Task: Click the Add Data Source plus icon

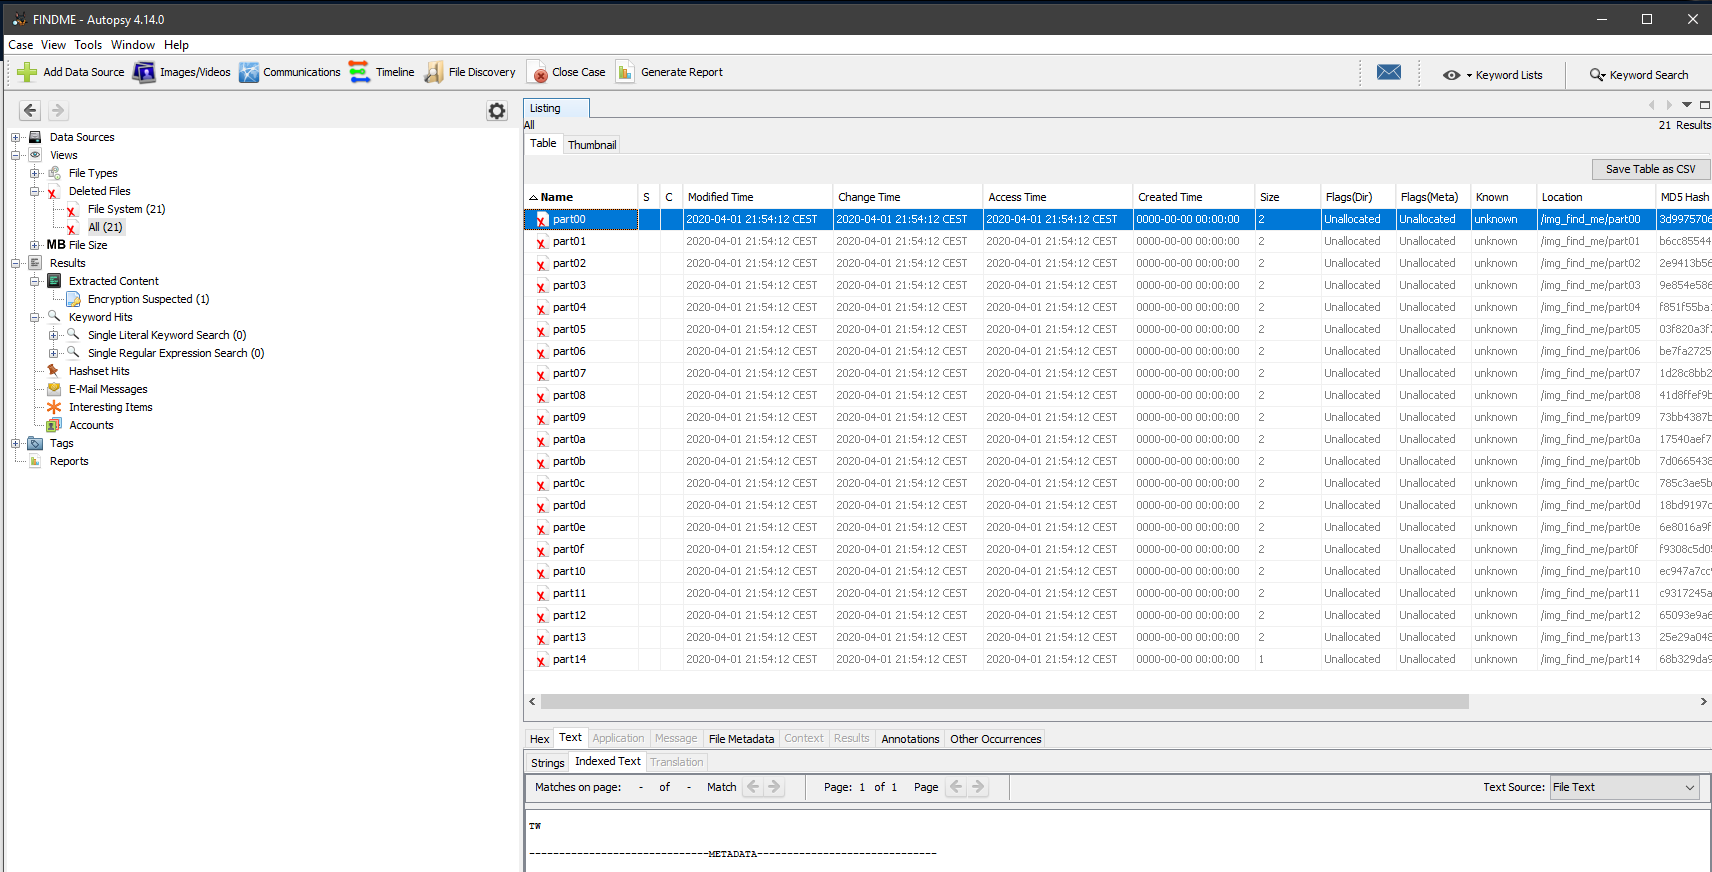Action: [x=27, y=72]
